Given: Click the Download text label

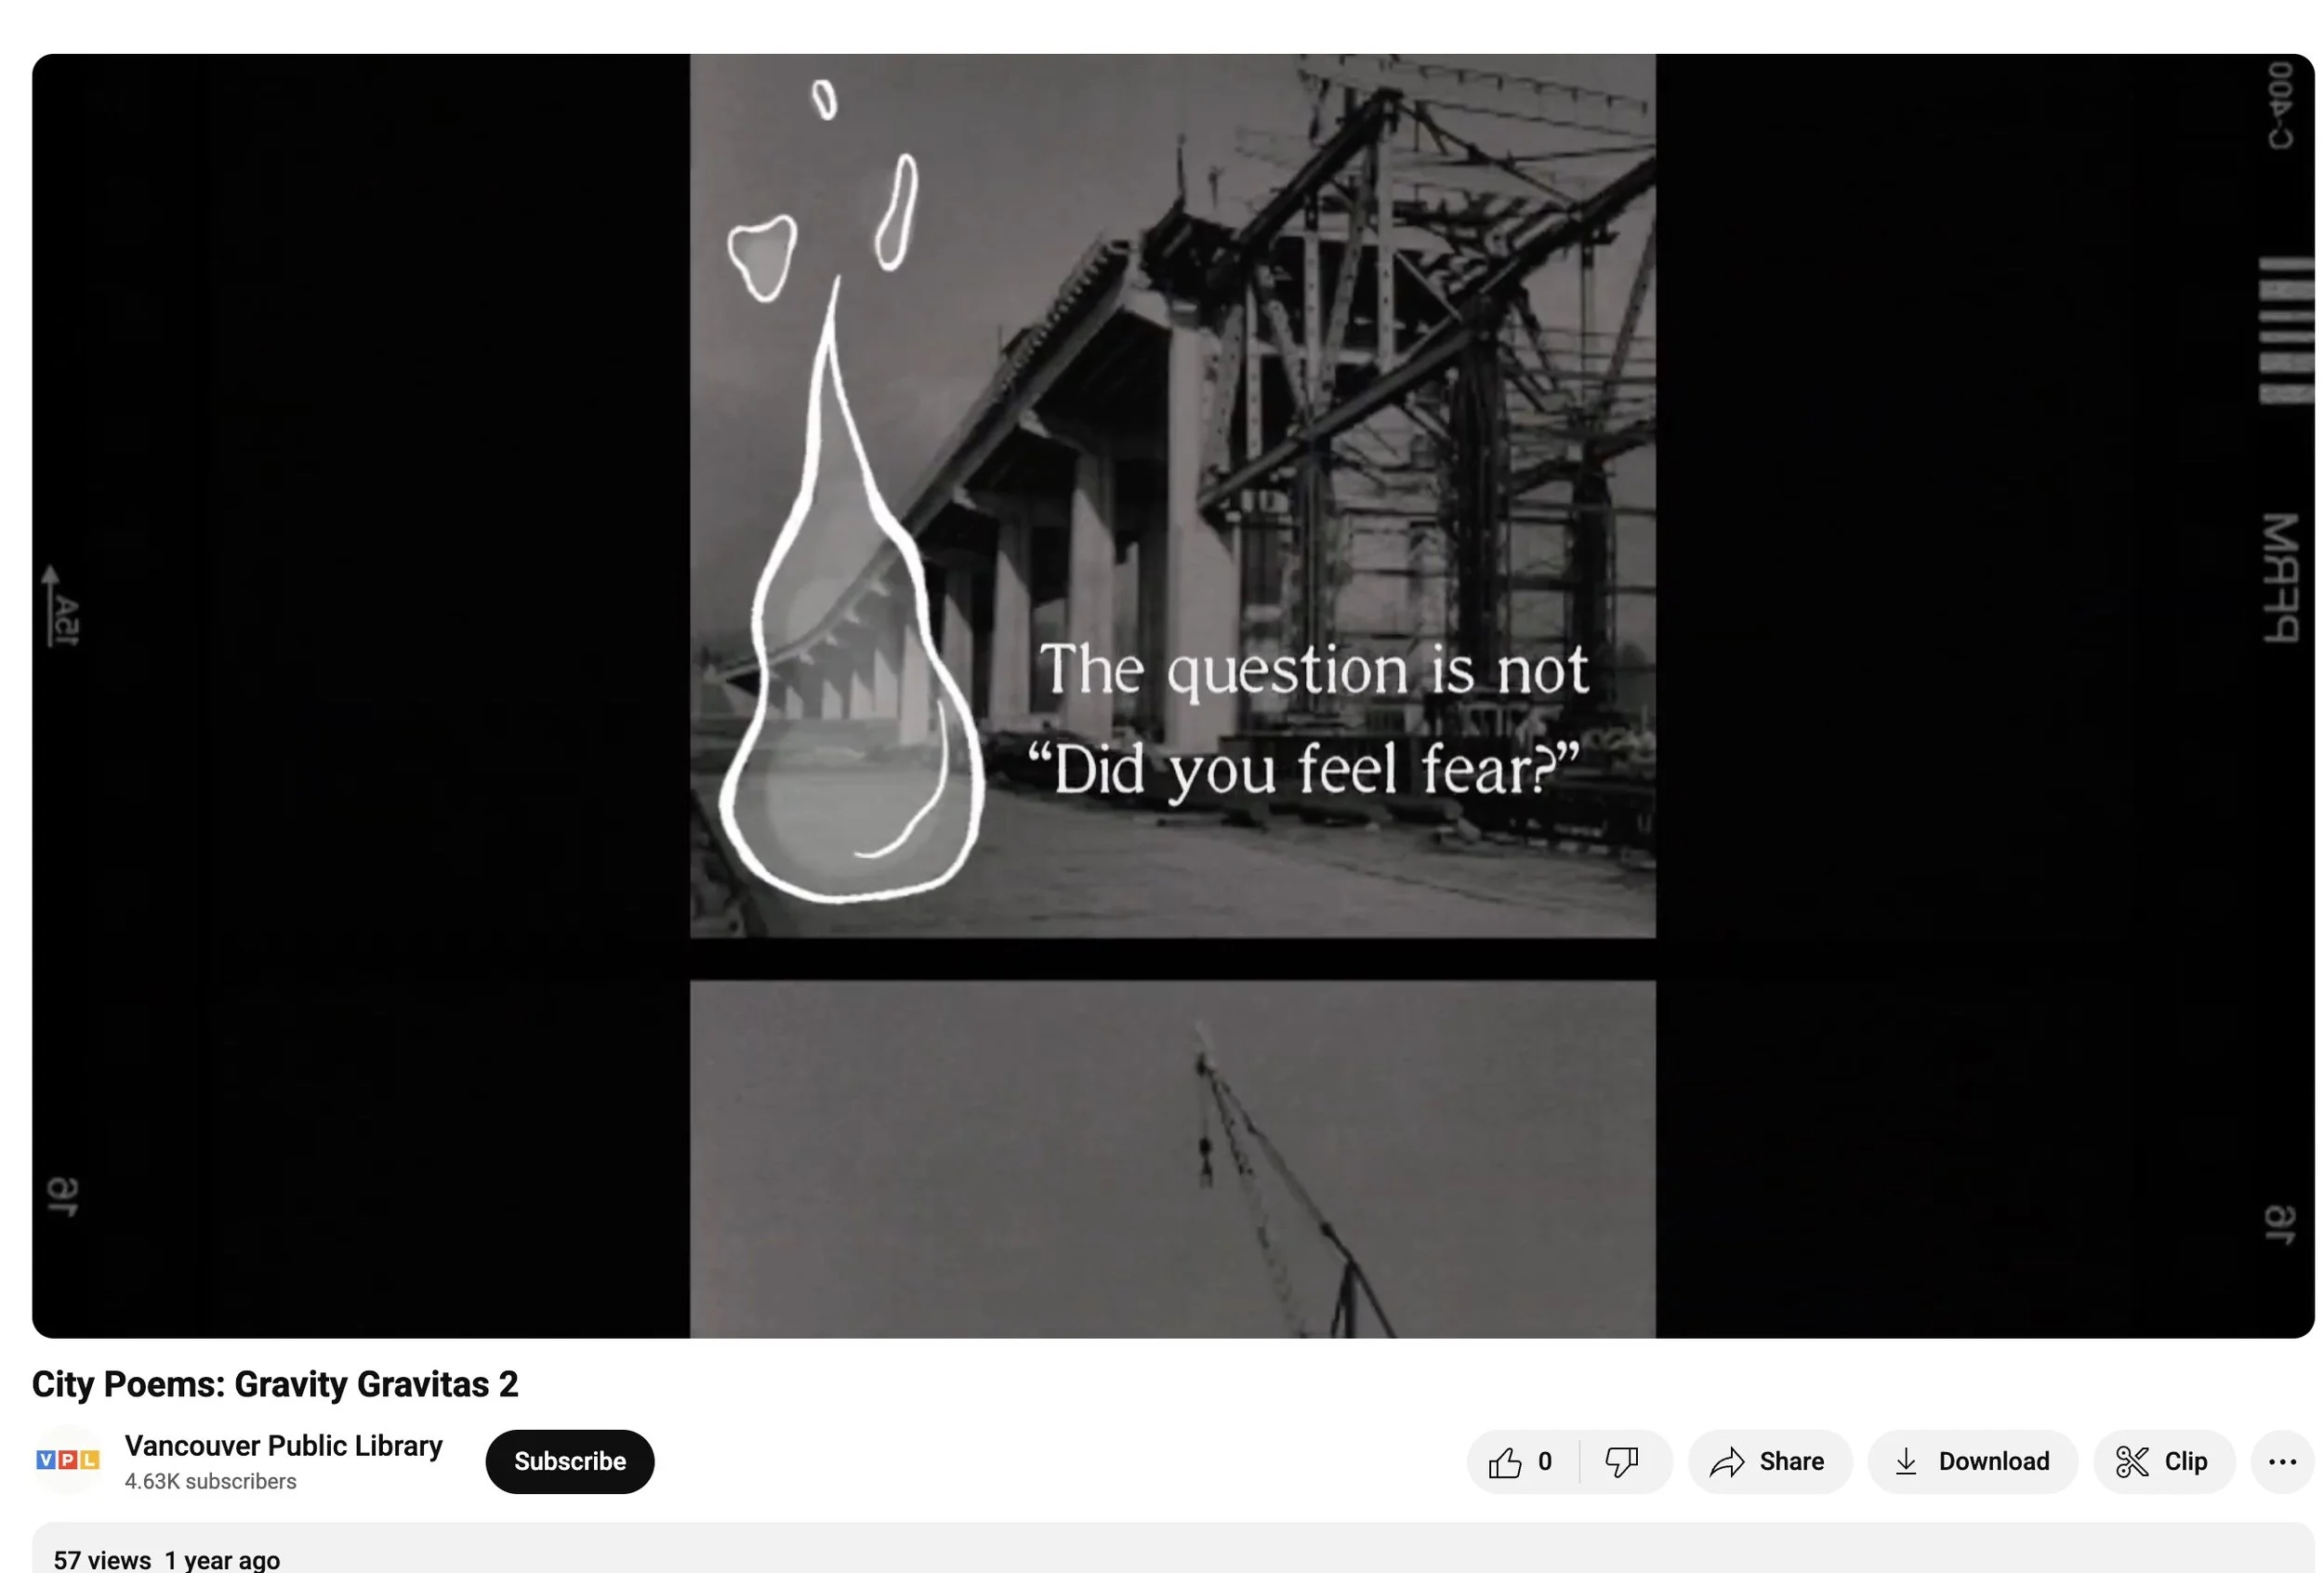Looking at the screenshot, I should tap(1994, 1462).
